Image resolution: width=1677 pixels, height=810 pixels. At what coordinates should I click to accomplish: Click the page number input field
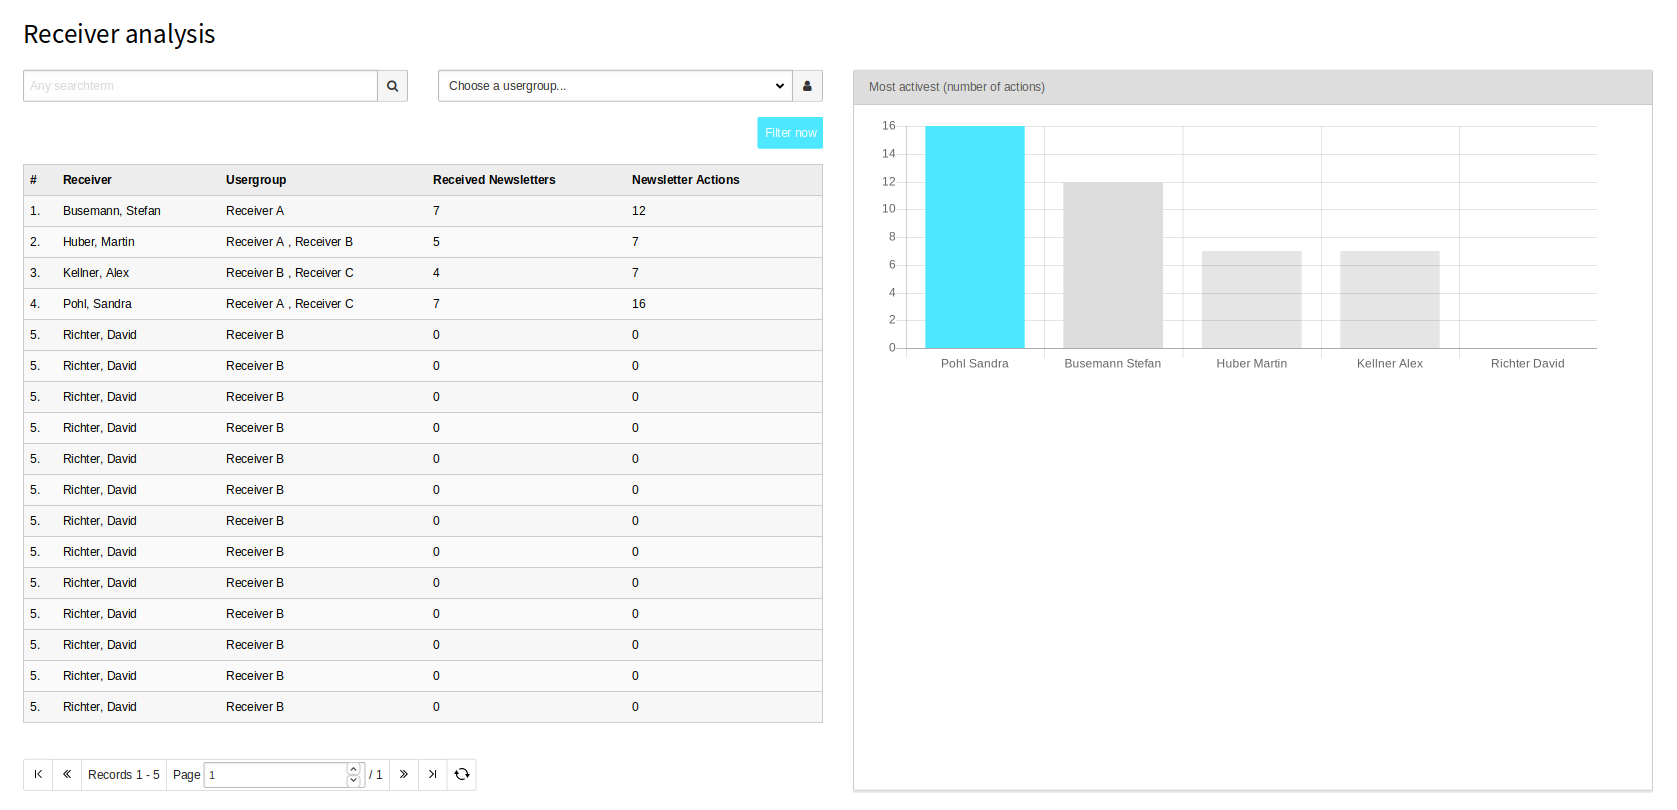(275, 775)
